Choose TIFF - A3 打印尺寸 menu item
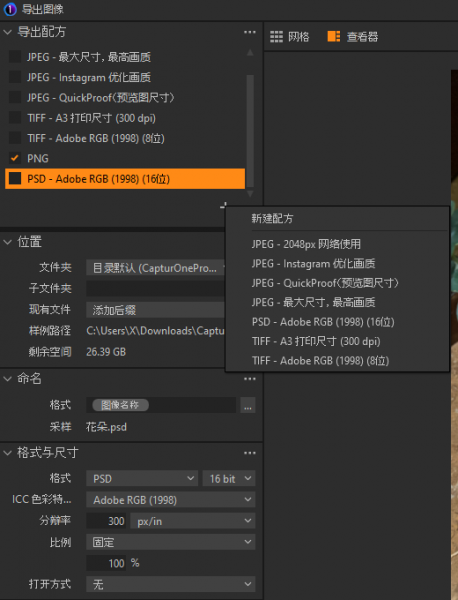458x600 pixels. pos(316,341)
